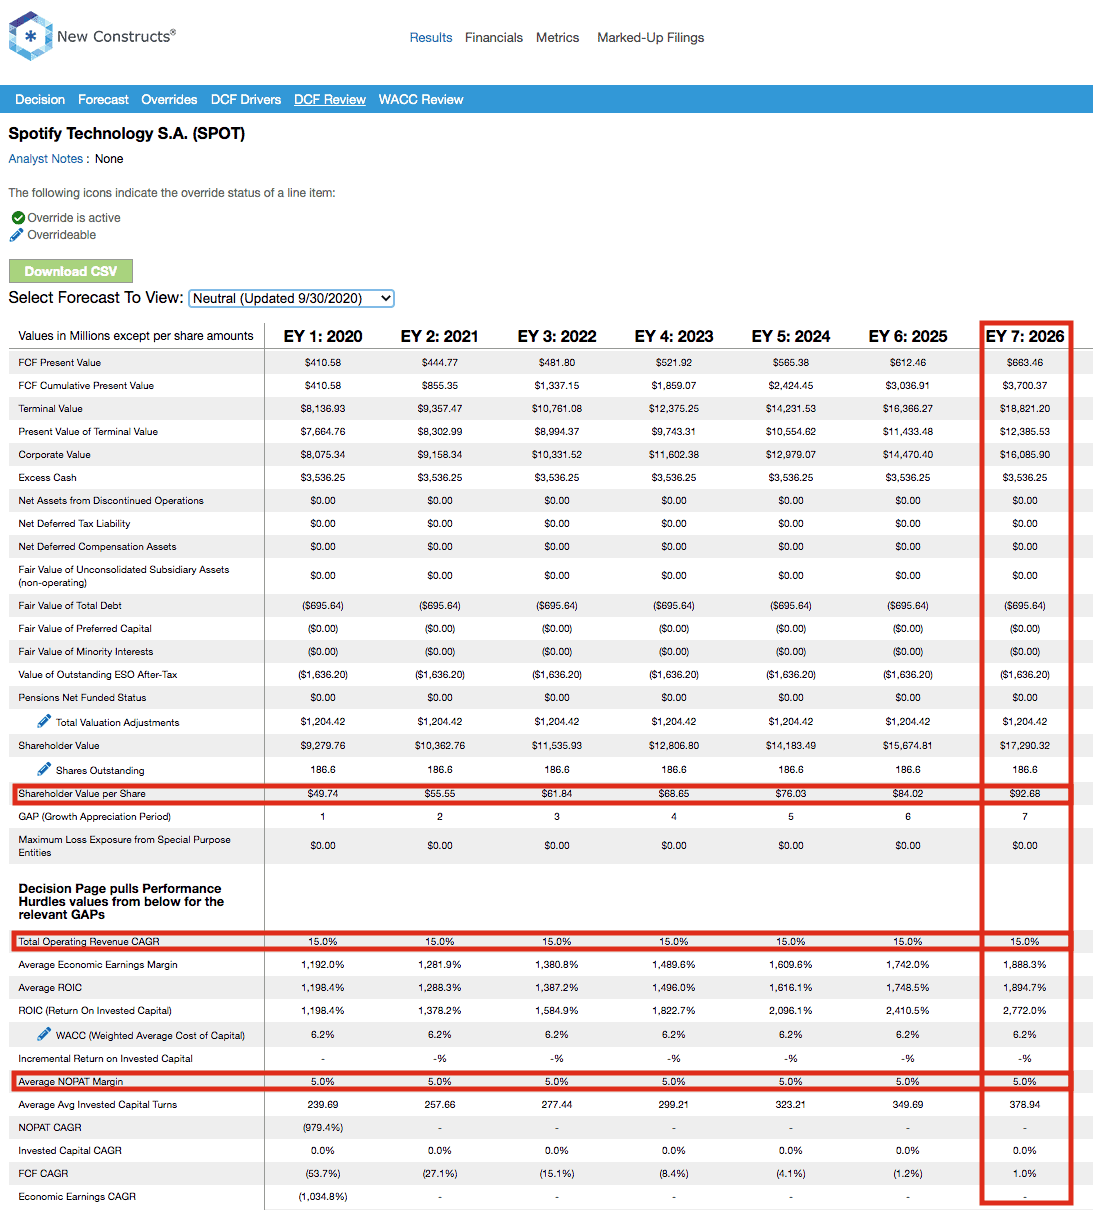Click the Spotify Technology S.A. (SPOT) heading
Image resolution: width=1093 pixels, height=1210 pixels.
[x=127, y=133]
